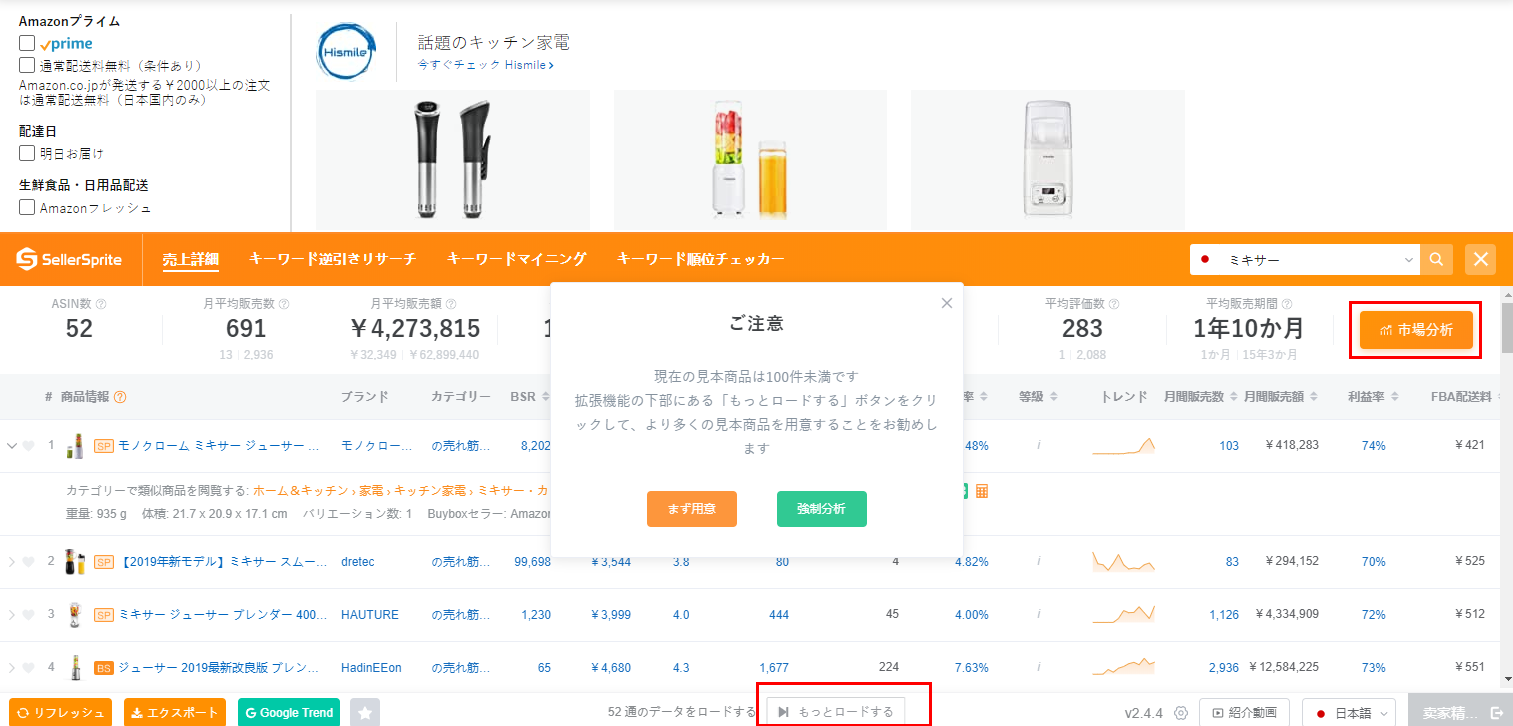Collapse row 1 details chevron
Screen dimensions: 1513x726
click(12, 446)
